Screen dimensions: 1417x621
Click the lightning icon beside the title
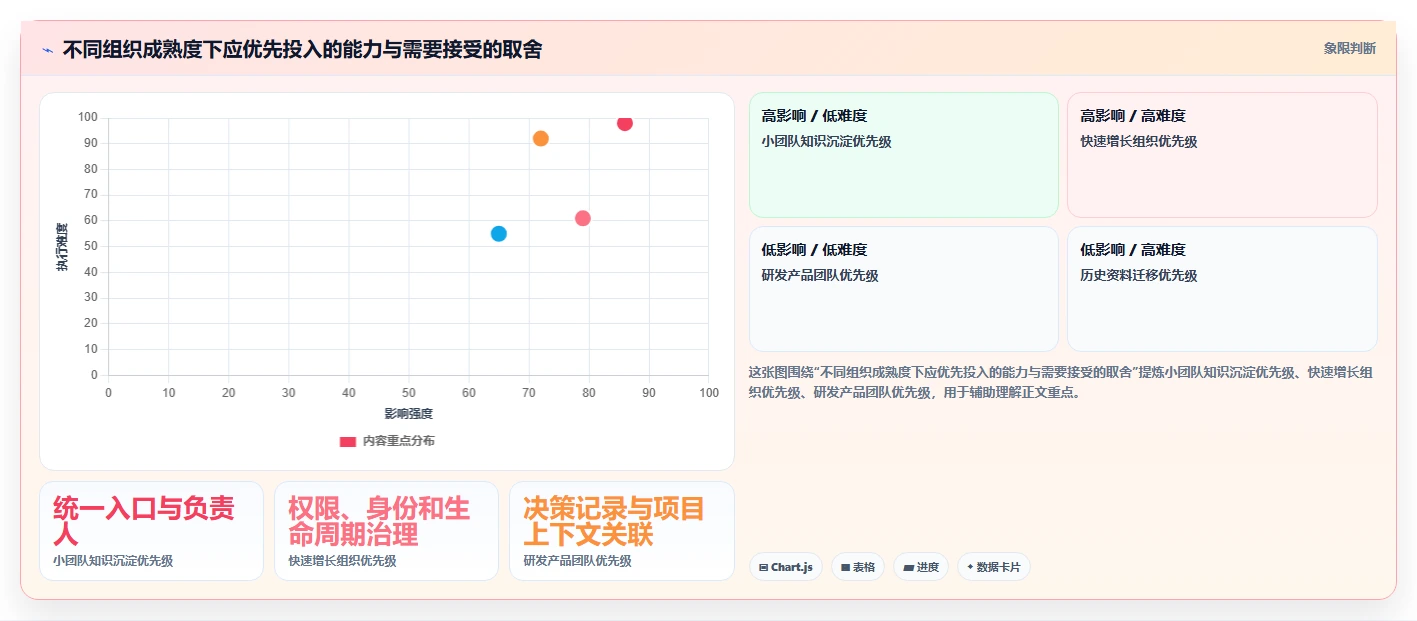[x=47, y=50]
